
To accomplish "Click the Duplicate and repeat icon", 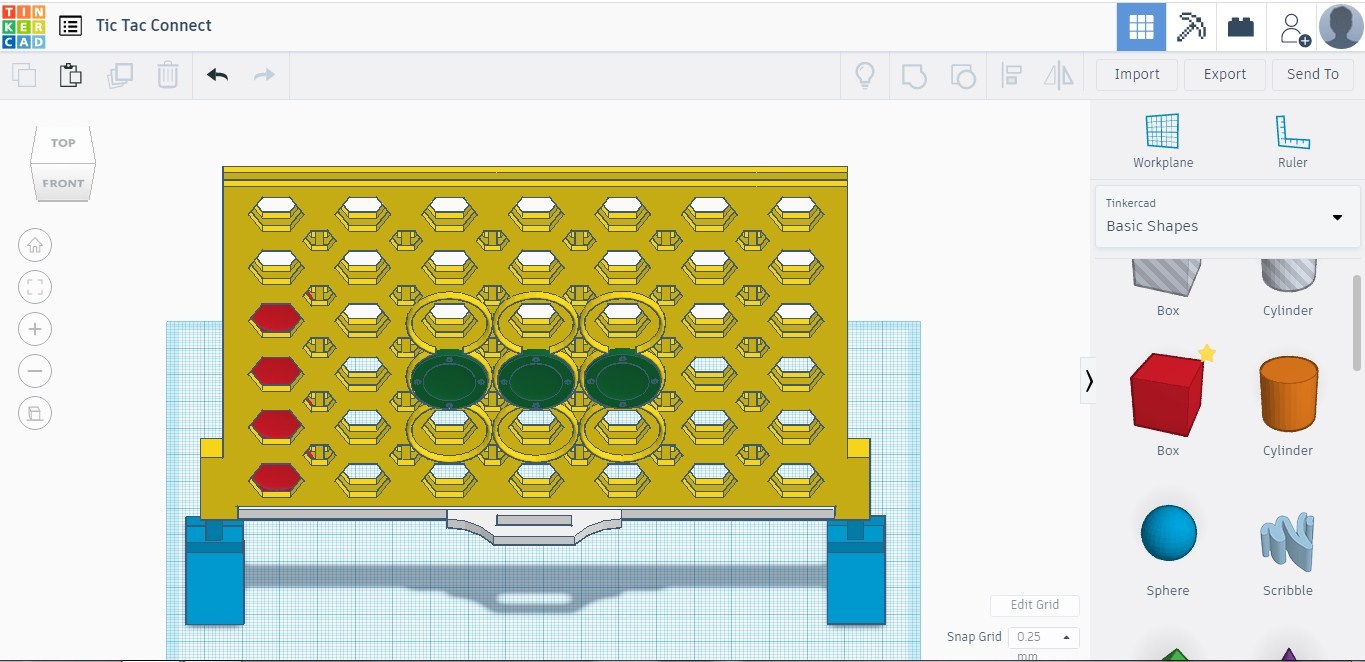I will [x=120, y=75].
